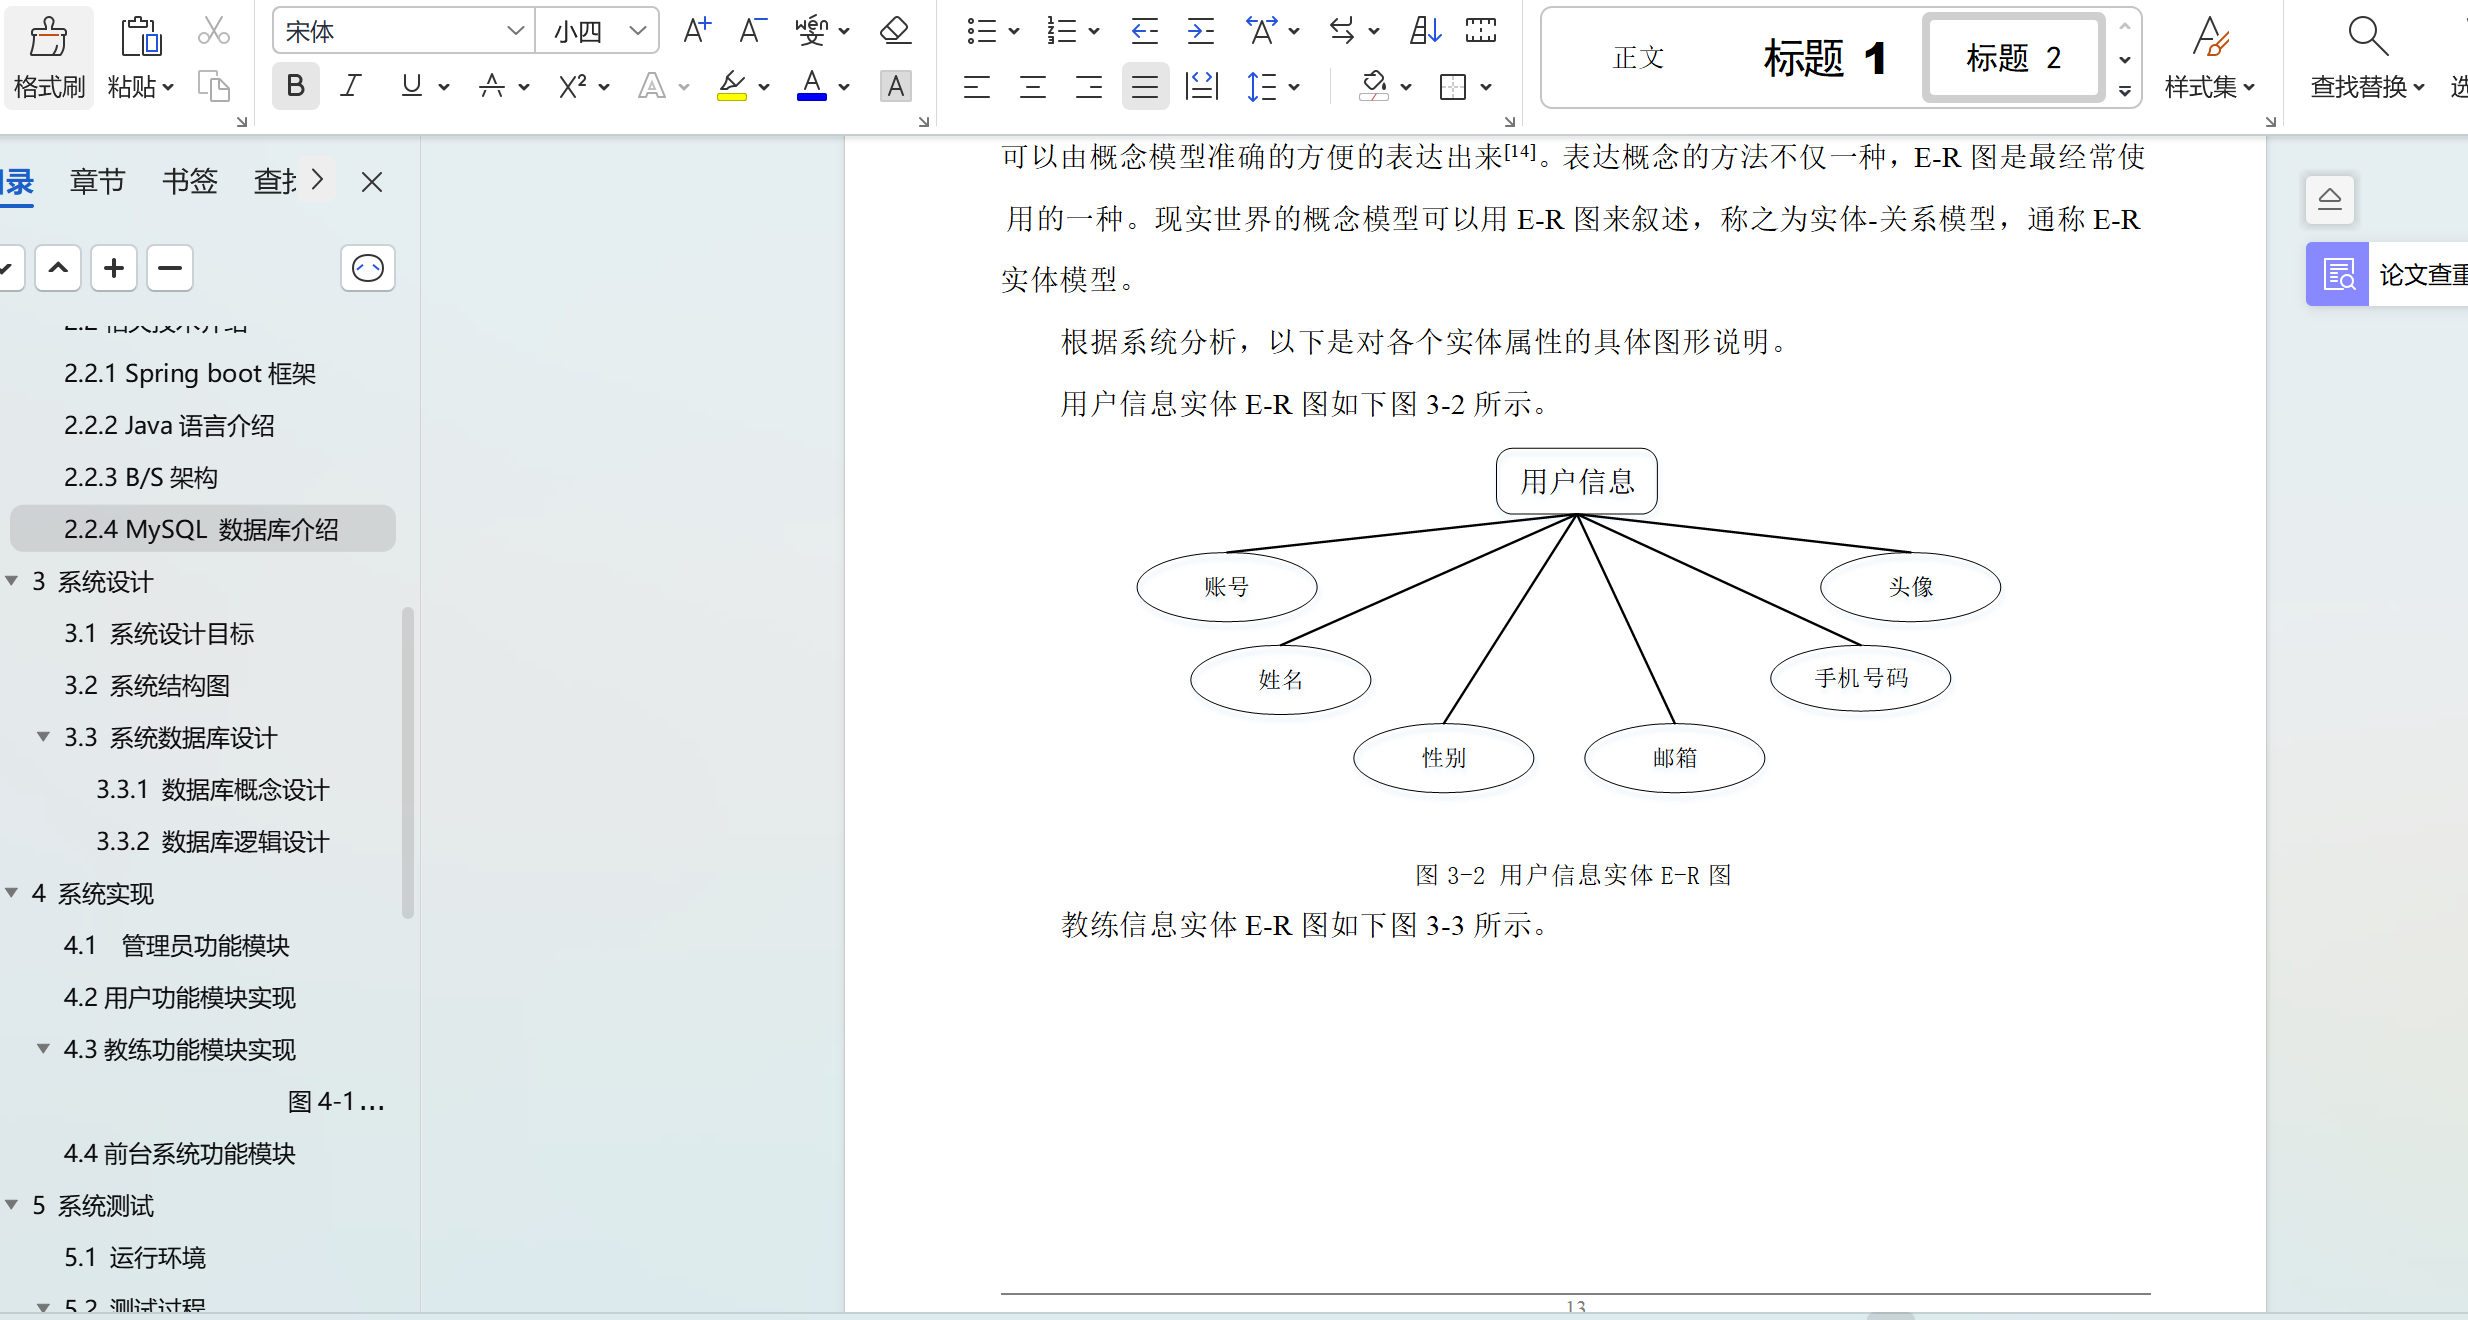Click the show/hide marks icon
Image resolution: width=2468 pixels, height=1320 pixels.
pyautogui.click(x=1481, y=31)
